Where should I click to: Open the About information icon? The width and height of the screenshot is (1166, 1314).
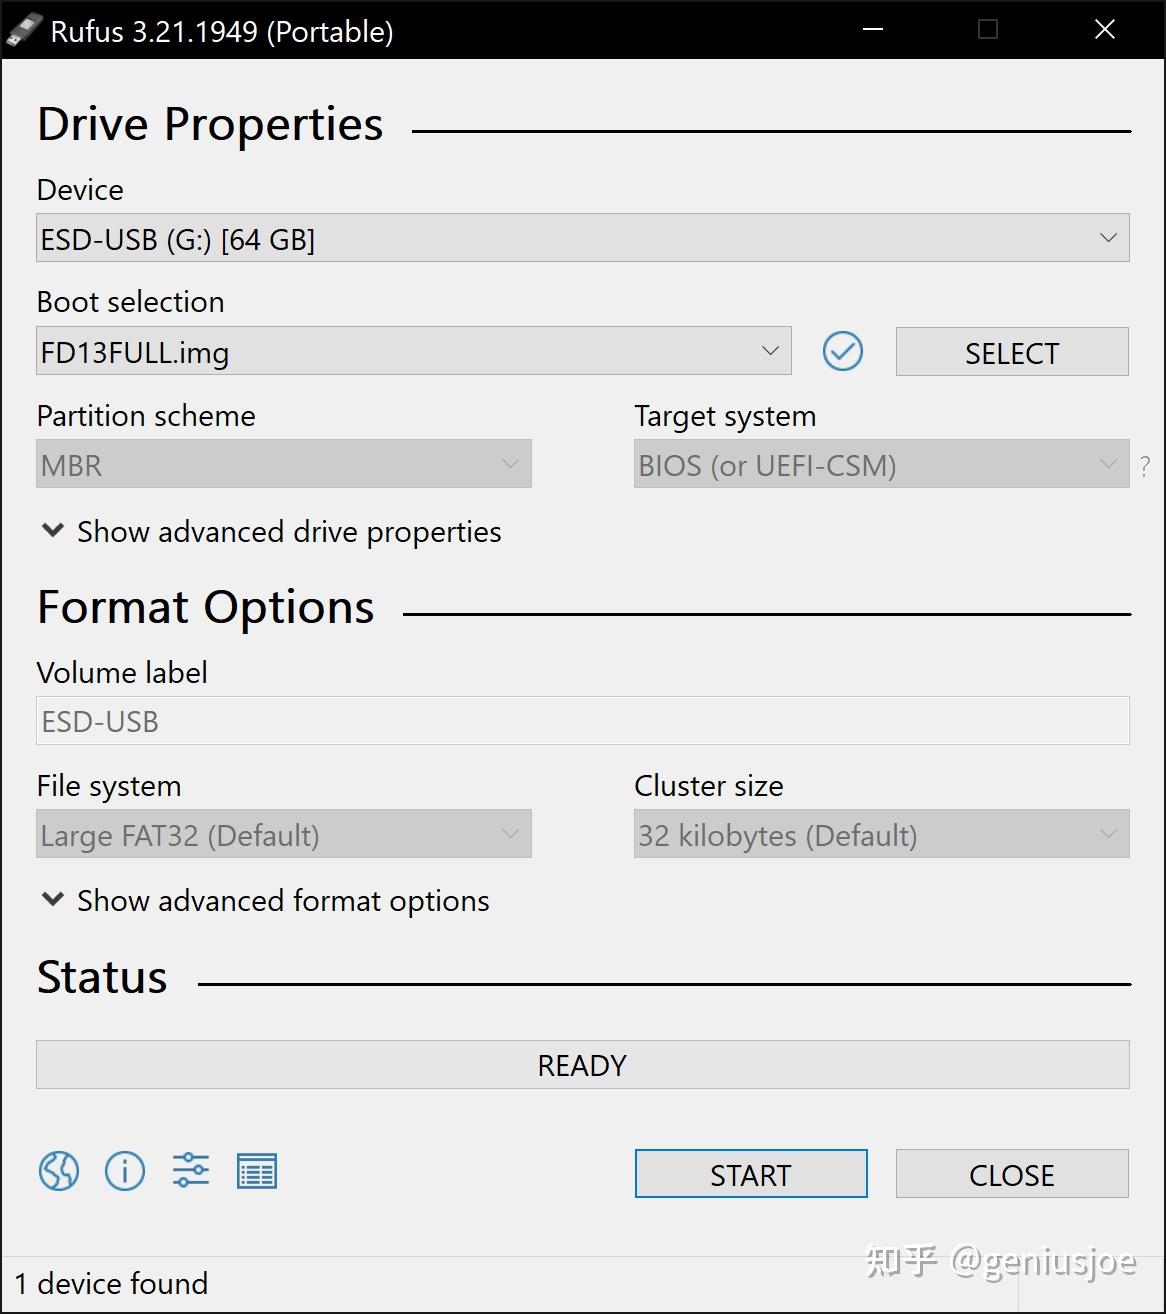(x=125, y=1171)
